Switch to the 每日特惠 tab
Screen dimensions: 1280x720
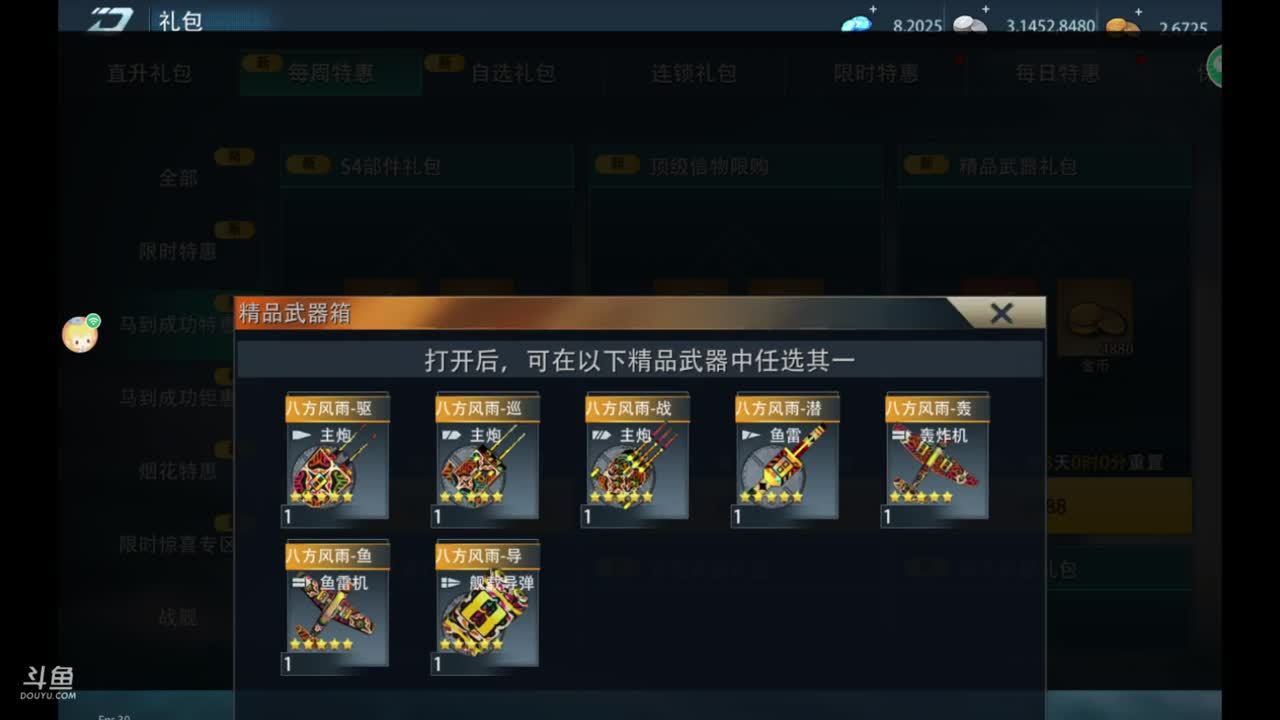[x=1057, y=73]
